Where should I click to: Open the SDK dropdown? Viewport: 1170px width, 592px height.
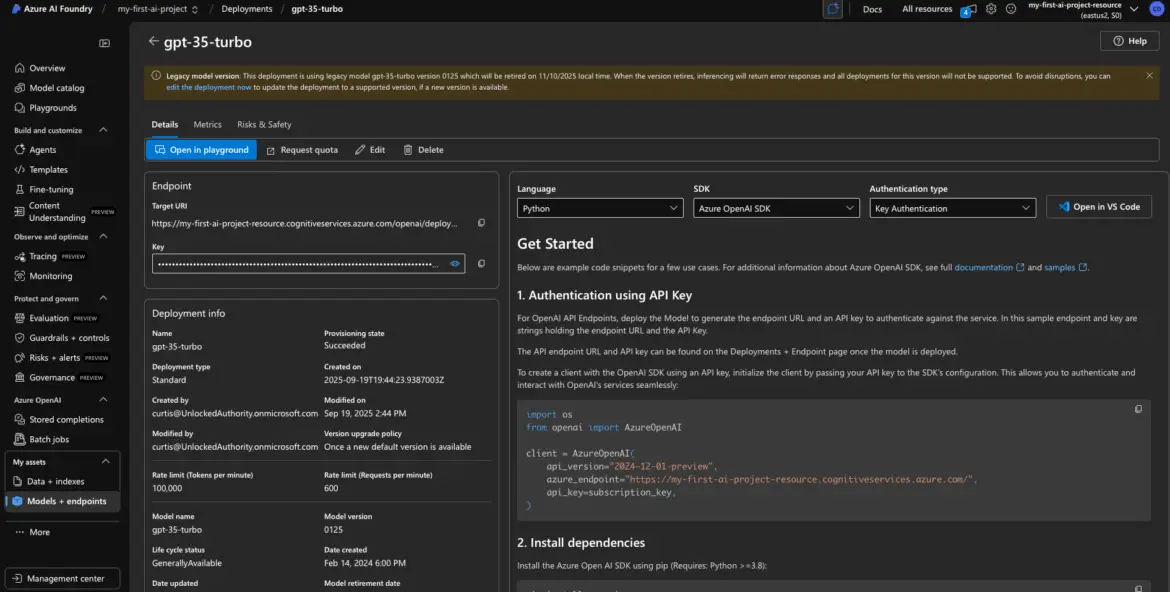776,208
